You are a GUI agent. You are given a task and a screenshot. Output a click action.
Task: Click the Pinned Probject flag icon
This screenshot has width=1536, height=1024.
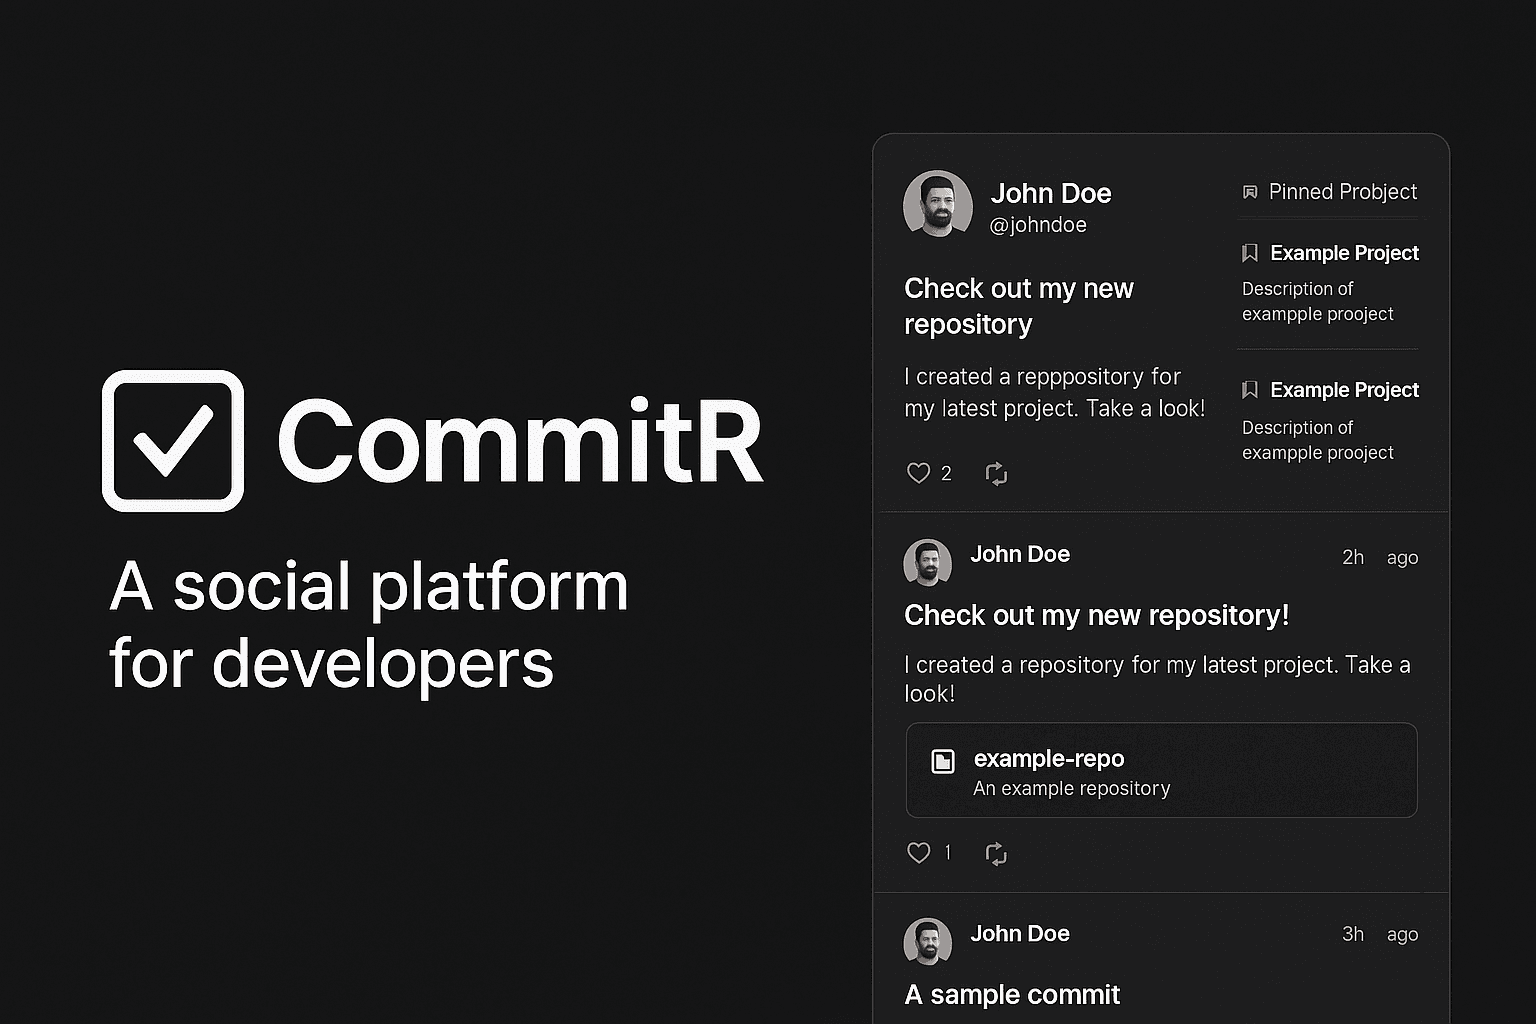click(1251, 192)
